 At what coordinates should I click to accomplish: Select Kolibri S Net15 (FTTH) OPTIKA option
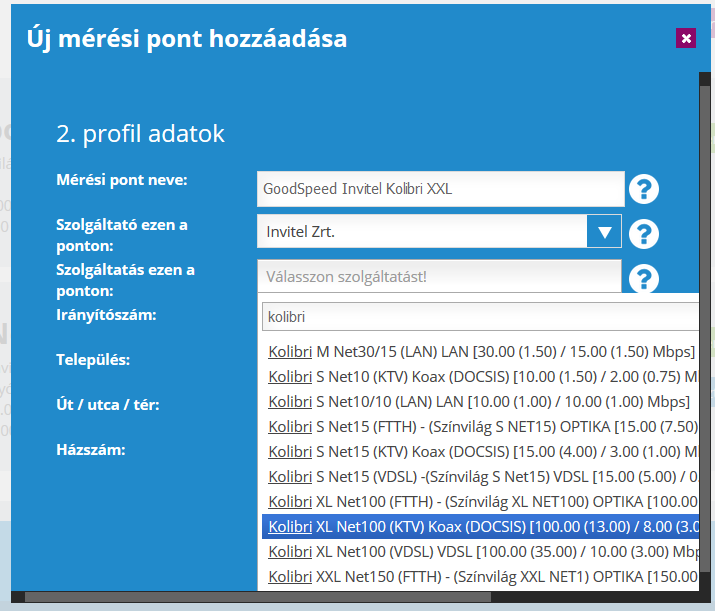[x=480, y=427]
